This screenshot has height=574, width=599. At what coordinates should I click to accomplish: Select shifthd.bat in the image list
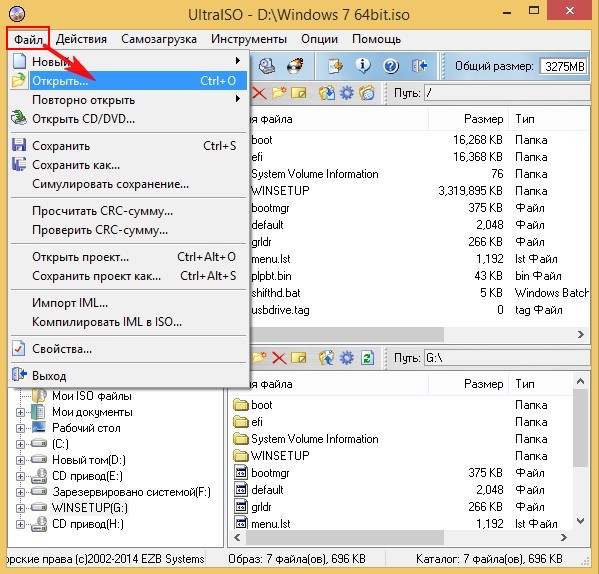[x=275, y=293]
